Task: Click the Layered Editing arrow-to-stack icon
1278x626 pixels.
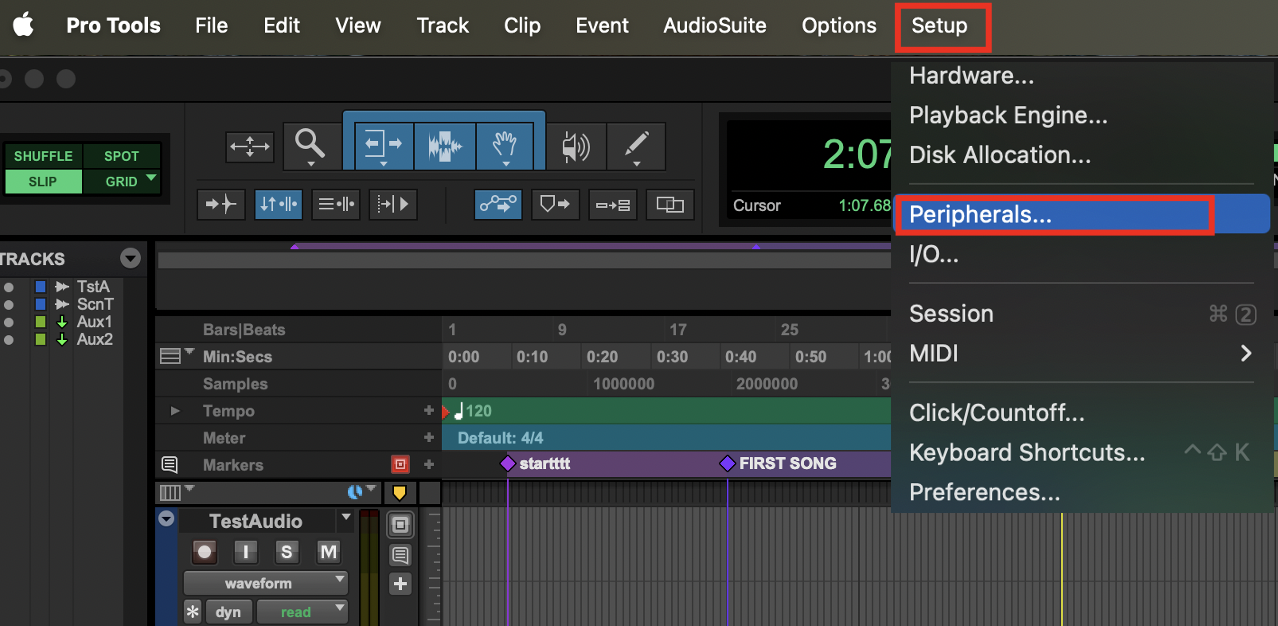Action: point(612,204)
